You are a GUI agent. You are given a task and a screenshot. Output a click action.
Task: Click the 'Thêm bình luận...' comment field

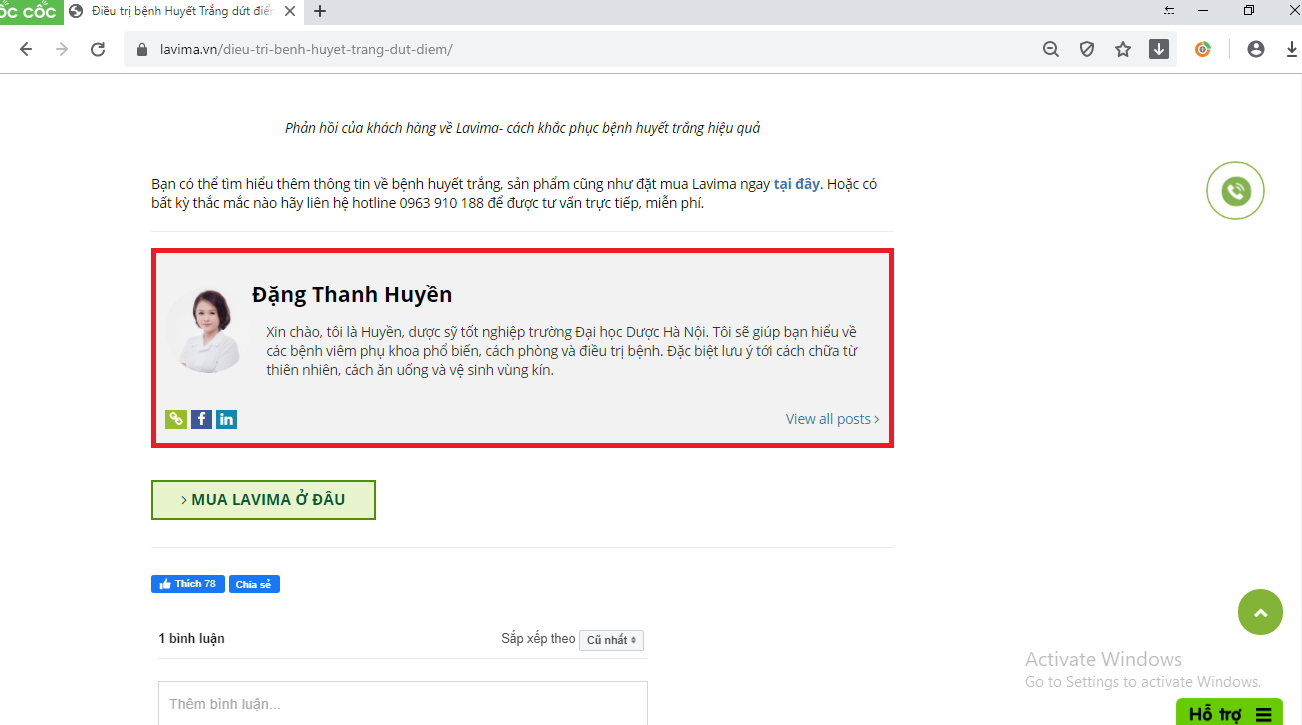tap(403, 703)
